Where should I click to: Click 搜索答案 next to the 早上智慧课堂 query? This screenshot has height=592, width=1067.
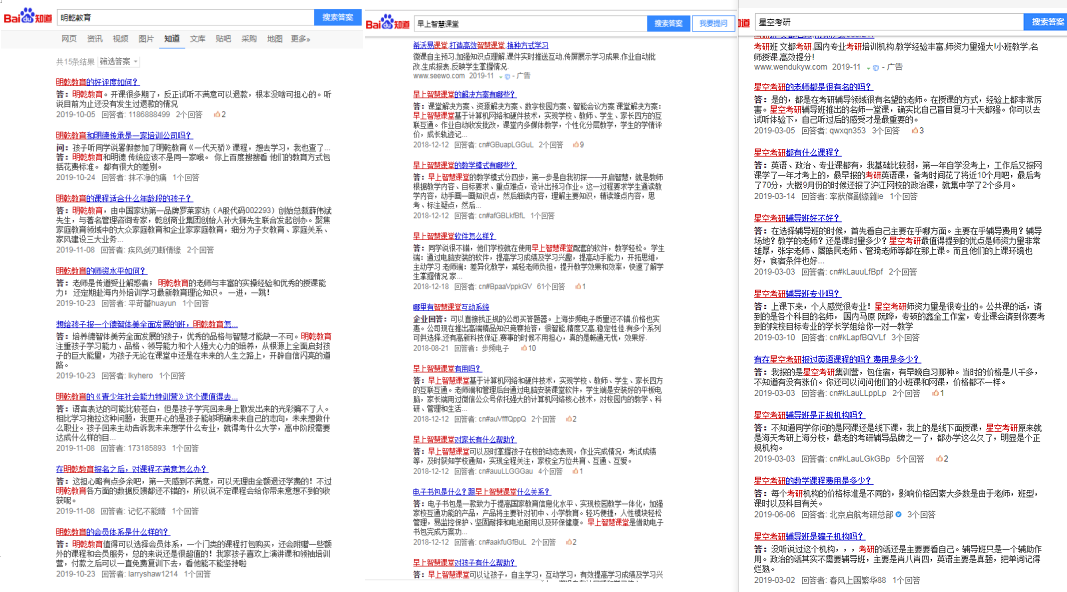668,23
